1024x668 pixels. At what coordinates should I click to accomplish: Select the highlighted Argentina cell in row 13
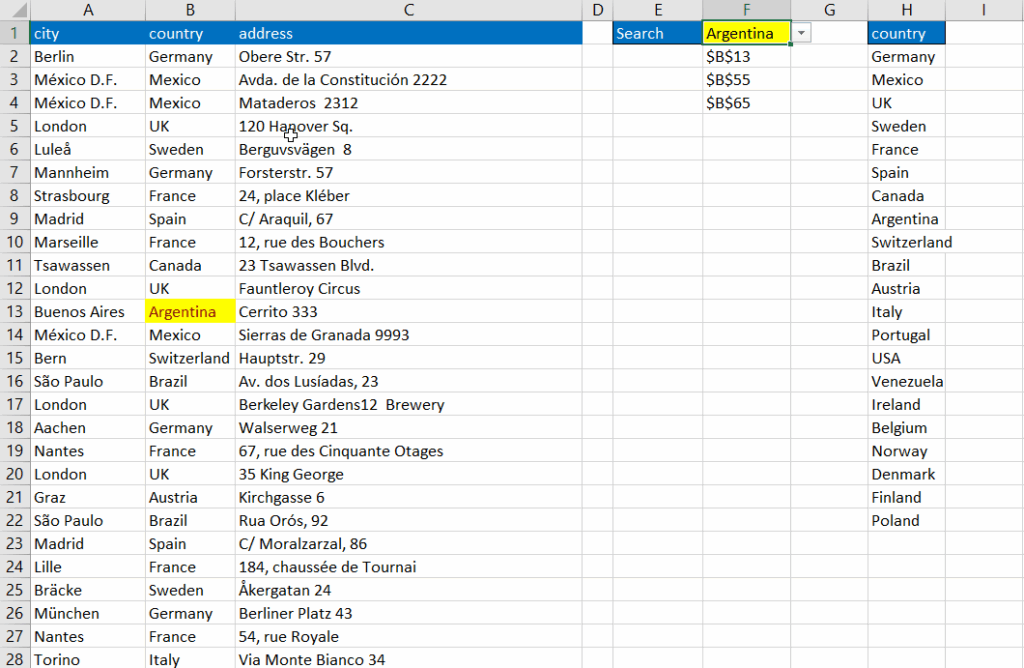click(190, 311)
